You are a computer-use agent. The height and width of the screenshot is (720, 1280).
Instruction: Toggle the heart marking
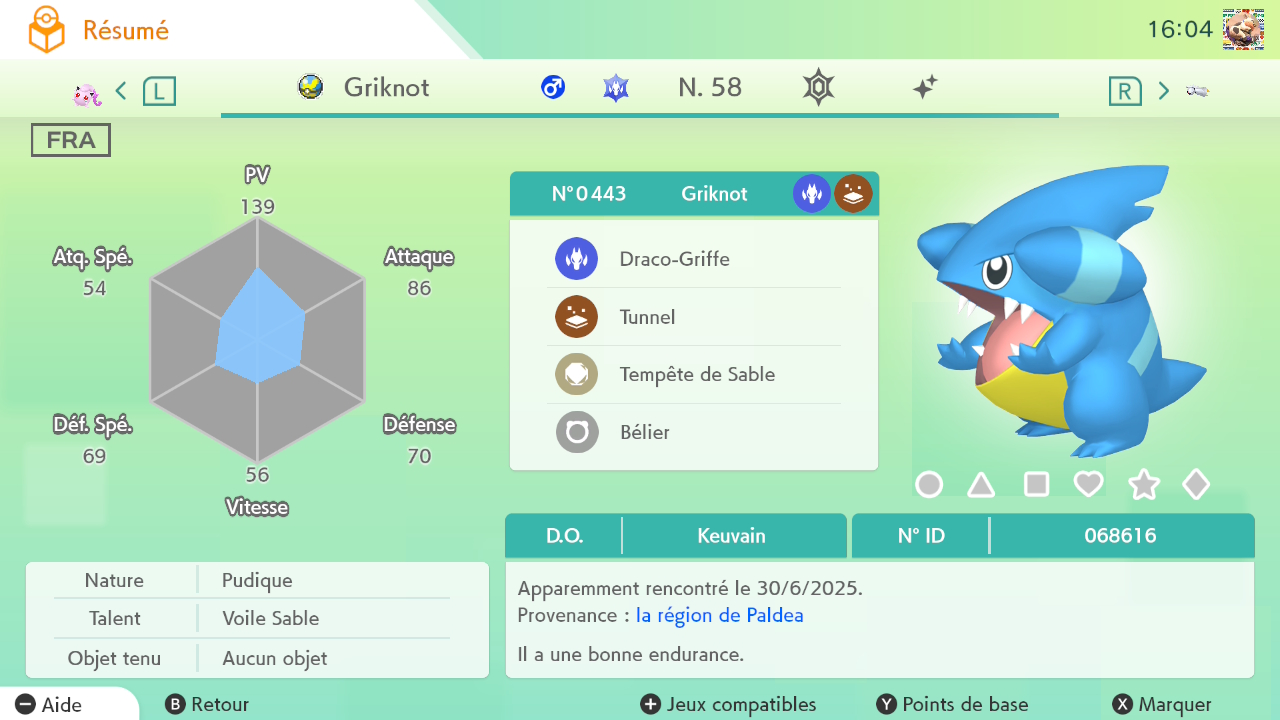(1089, 485)
